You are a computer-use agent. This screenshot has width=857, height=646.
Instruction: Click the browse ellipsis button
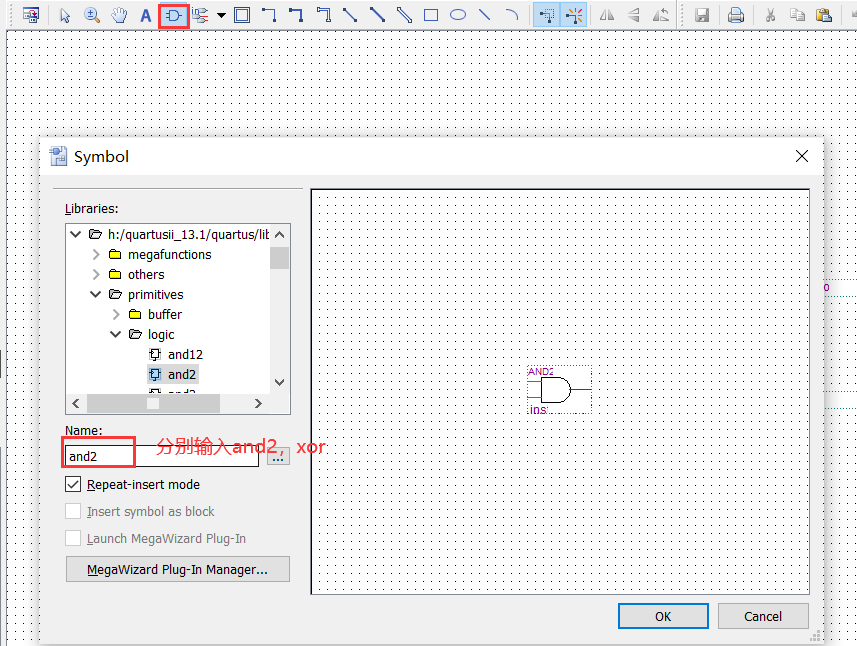(278, 456)
